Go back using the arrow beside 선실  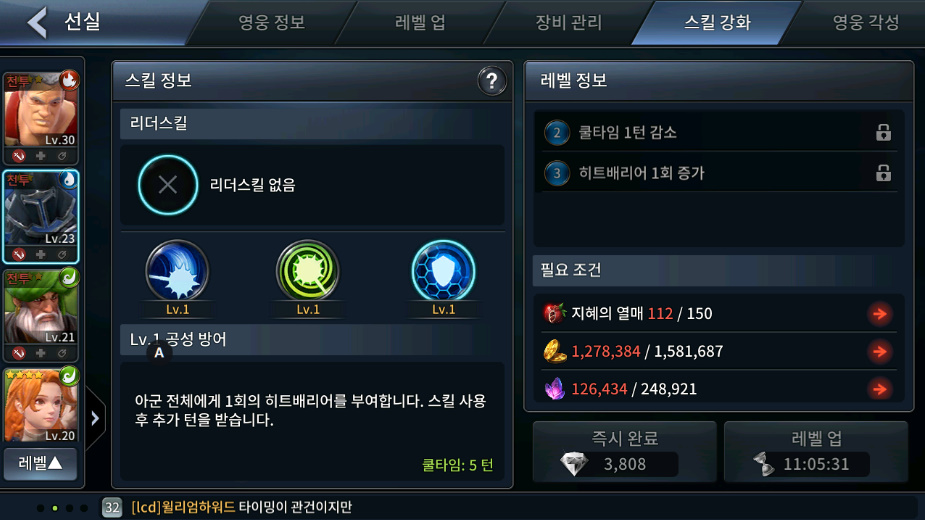pos(38,22)
